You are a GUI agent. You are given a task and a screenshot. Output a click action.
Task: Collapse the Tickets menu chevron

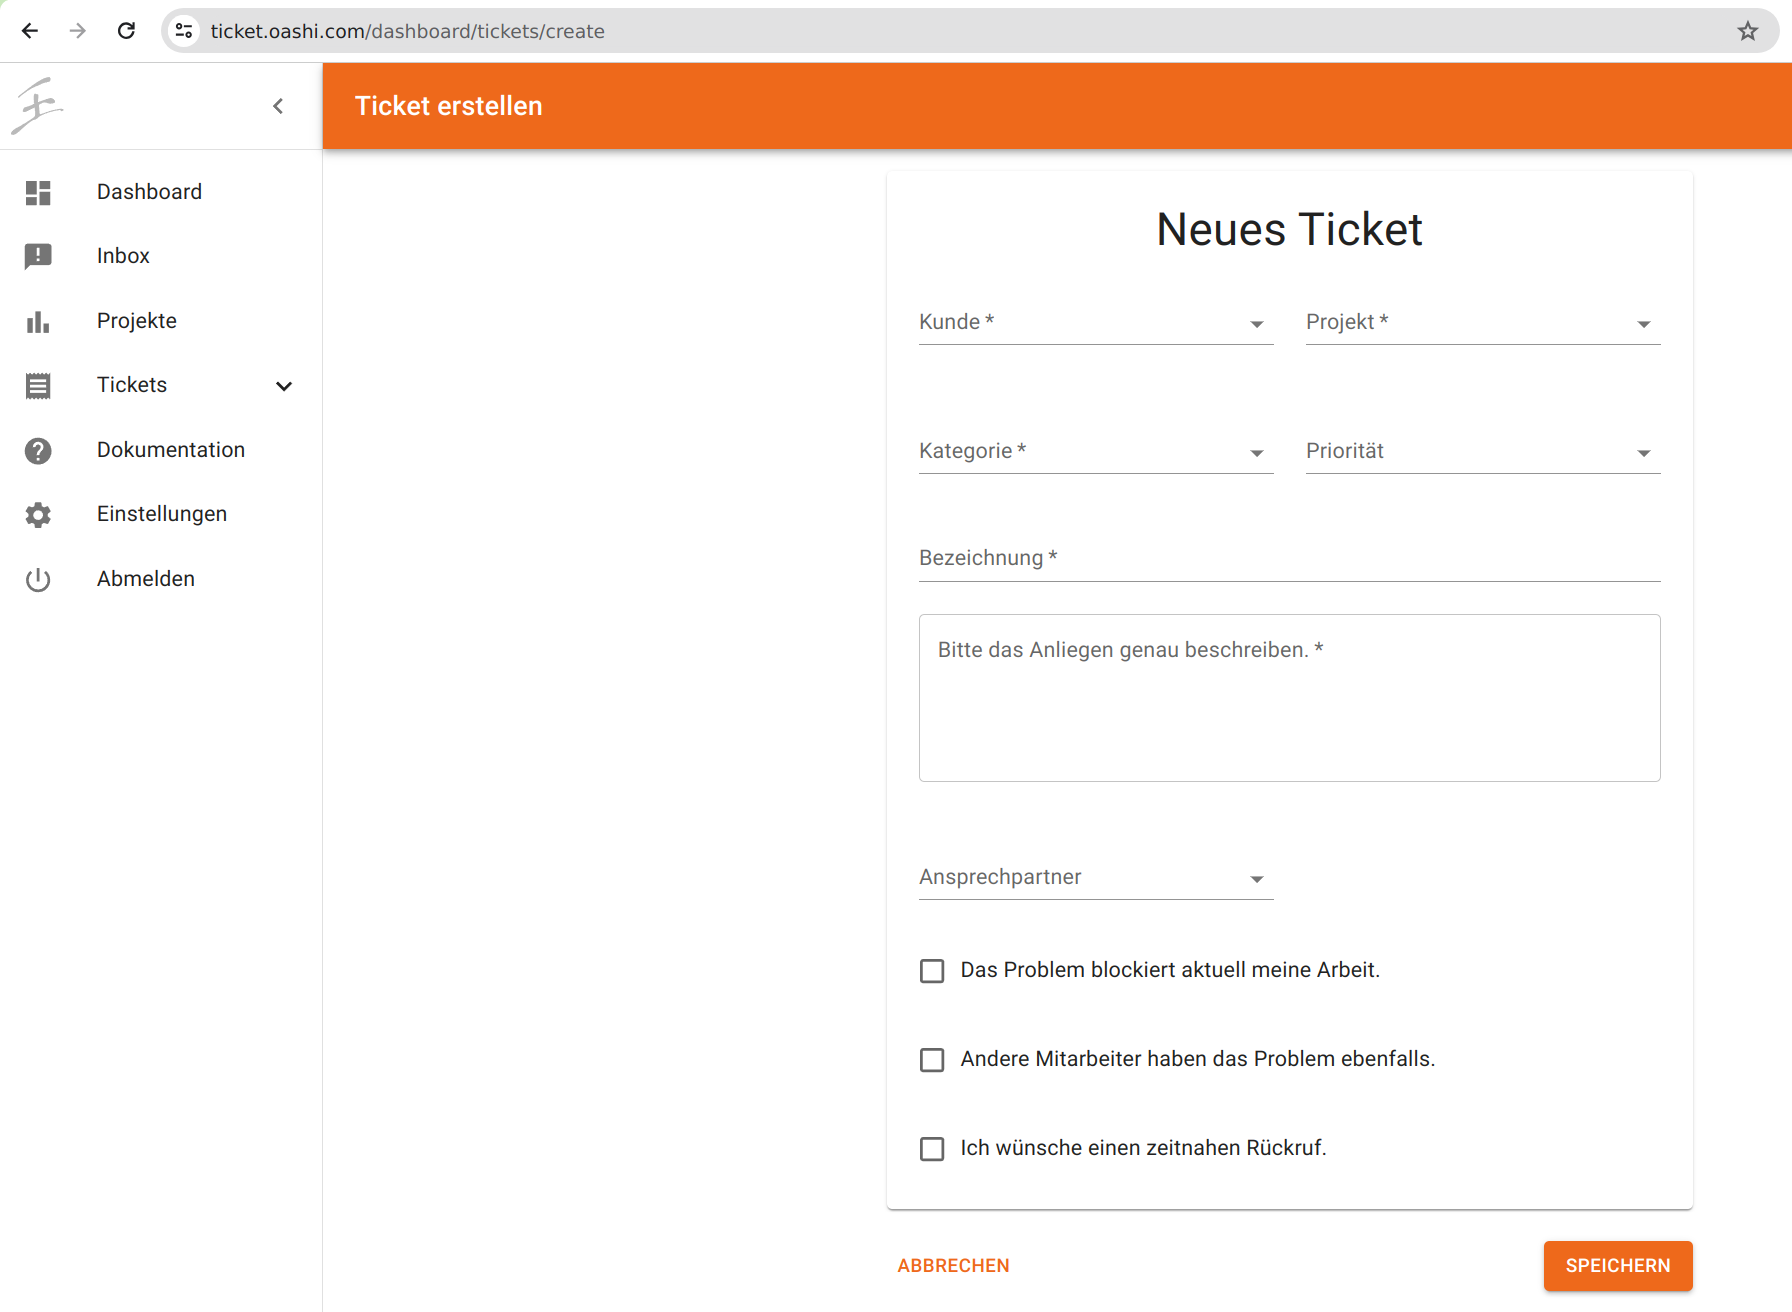coord(284,386)
